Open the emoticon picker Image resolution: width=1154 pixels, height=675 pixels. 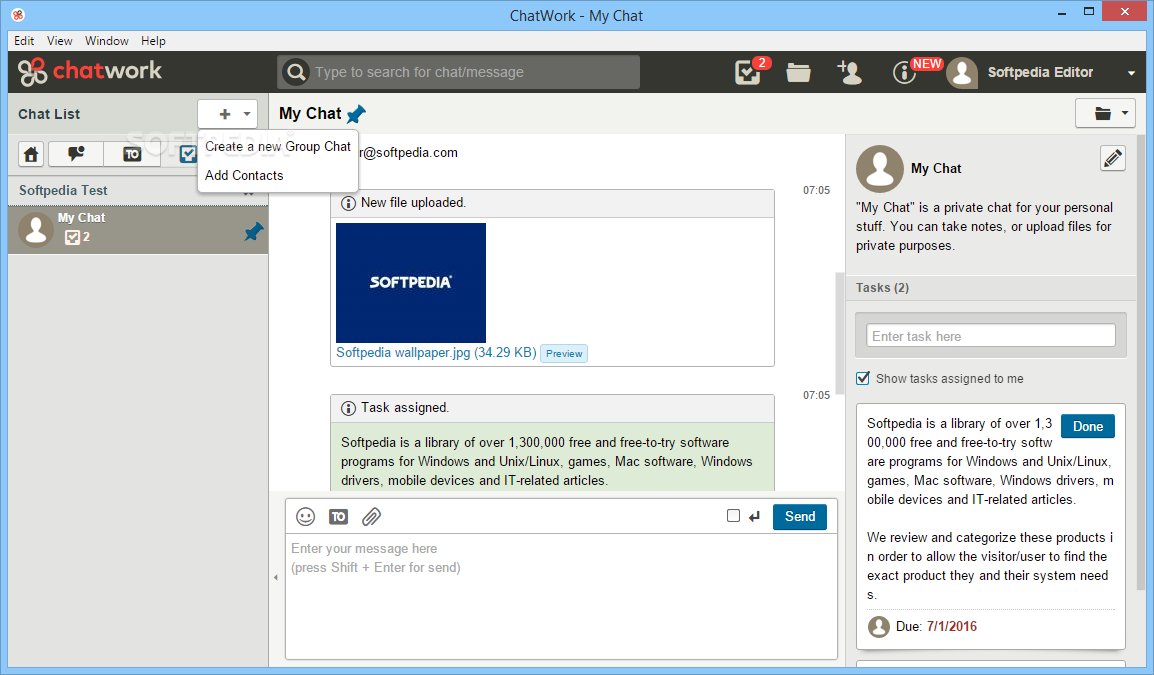point(305,517)
